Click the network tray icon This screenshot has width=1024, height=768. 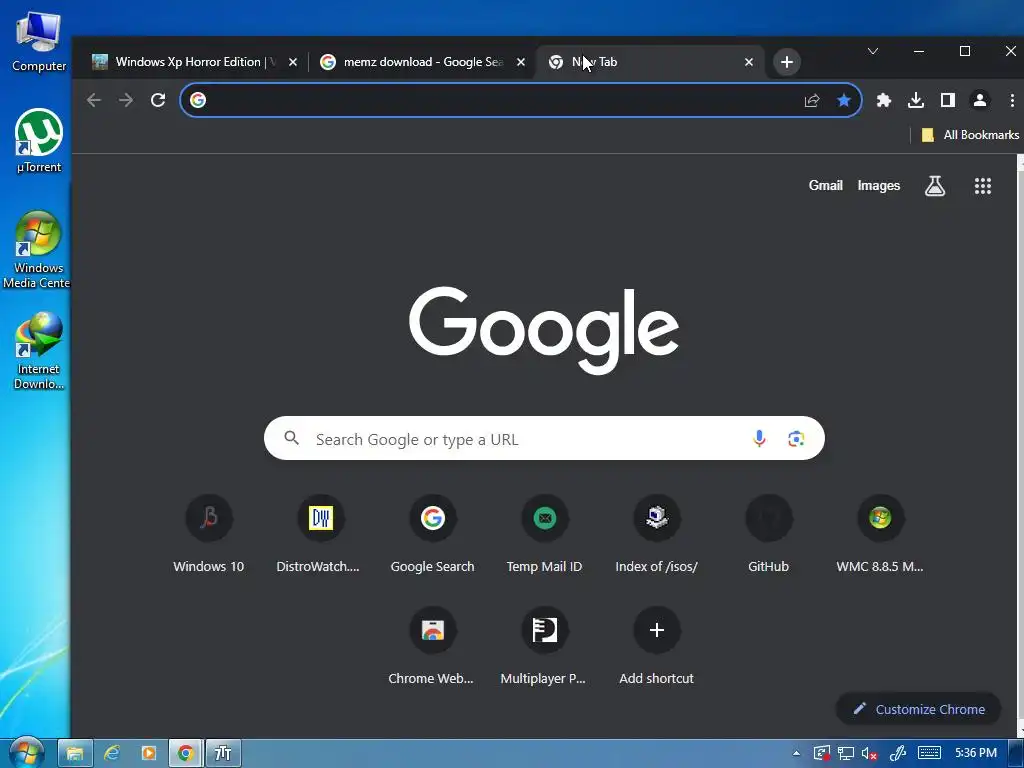(846, 754)
